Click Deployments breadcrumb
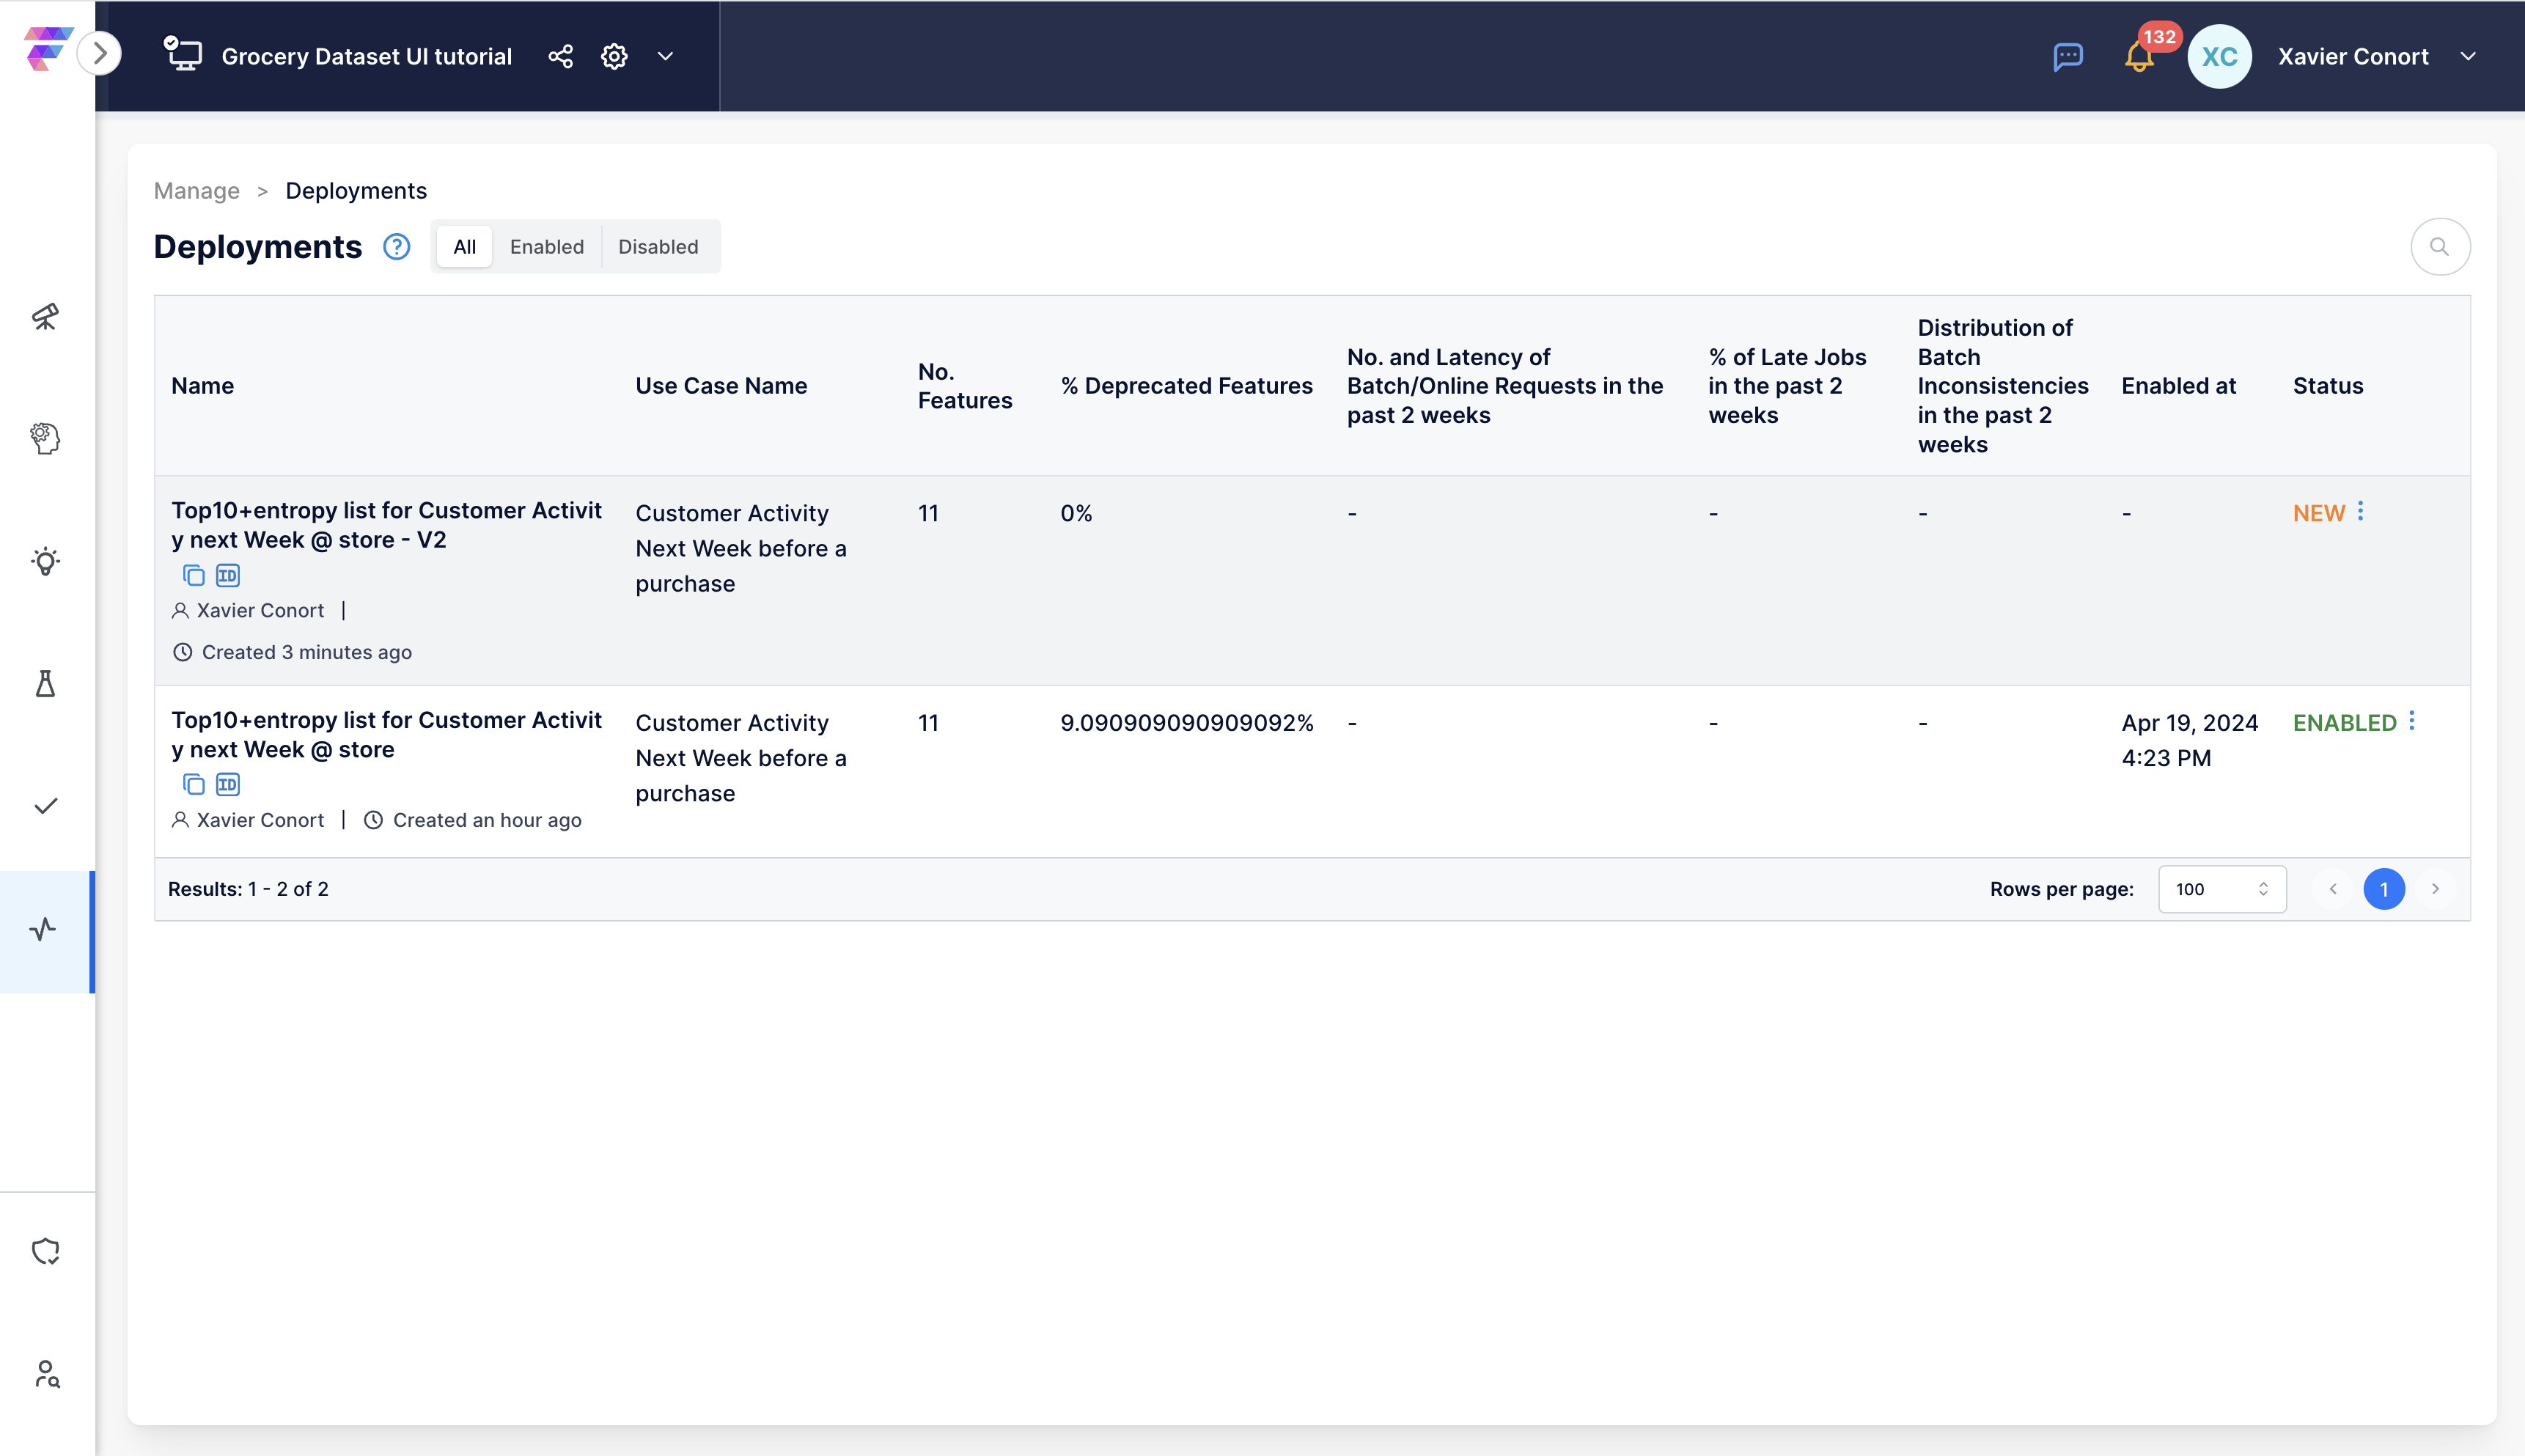Screen dimensions: 2525x1456 [x=356, y=191]
